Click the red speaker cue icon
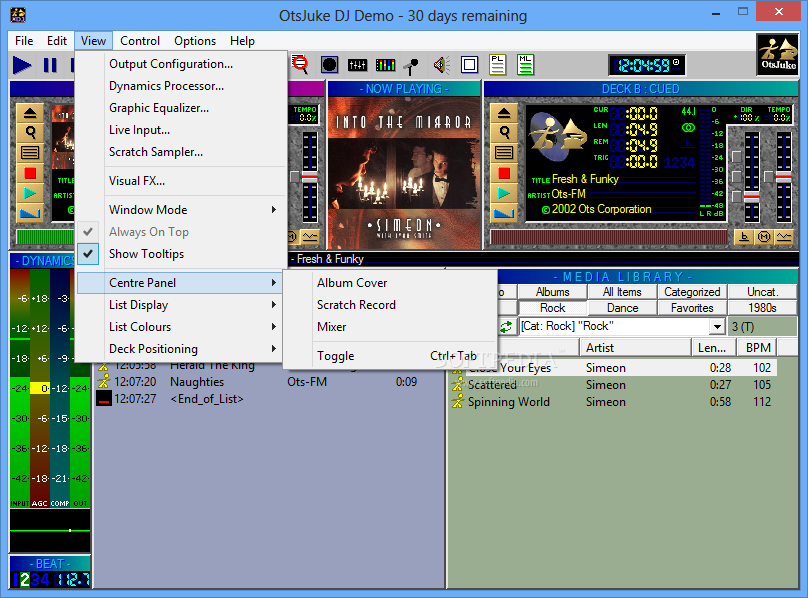 tap(441, 65)
